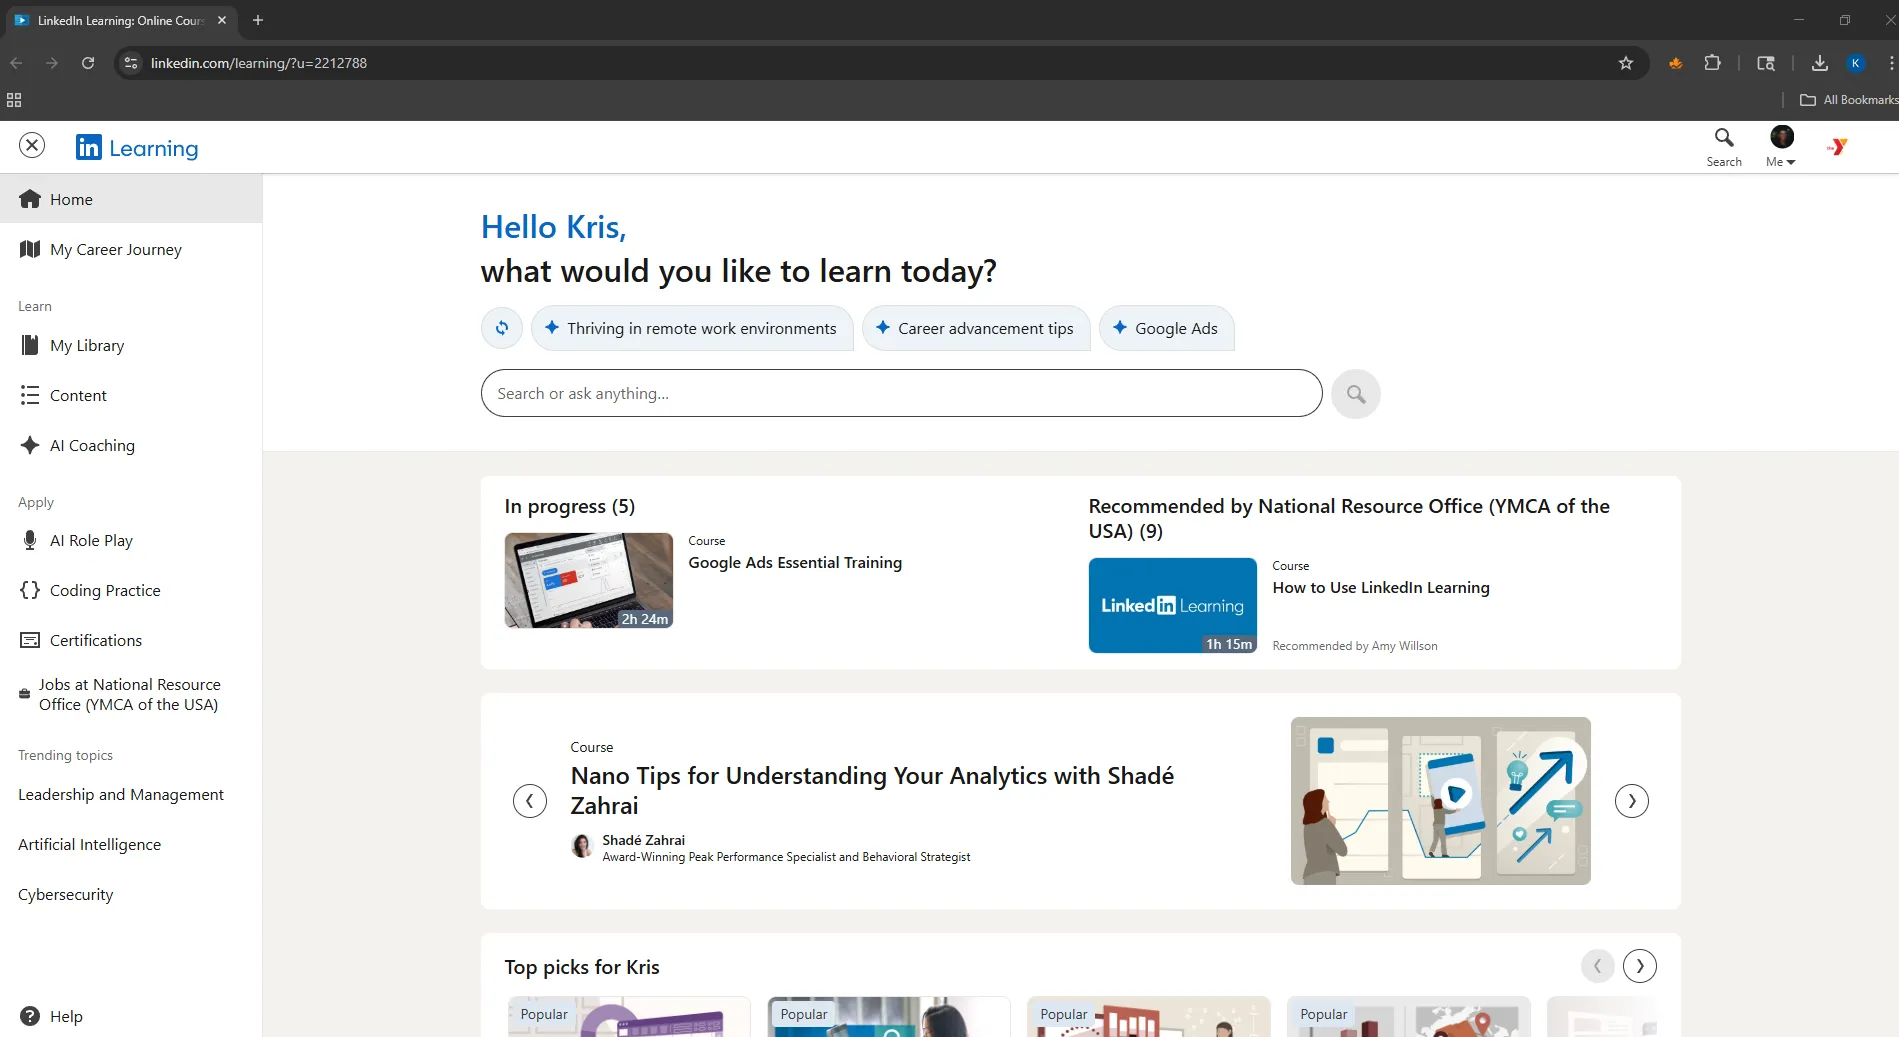Open the YMCA logo in the header
Image resolution: width=1899 pixels, height=1037 pixels.
pyautogui.click(x=1837, y=145)
